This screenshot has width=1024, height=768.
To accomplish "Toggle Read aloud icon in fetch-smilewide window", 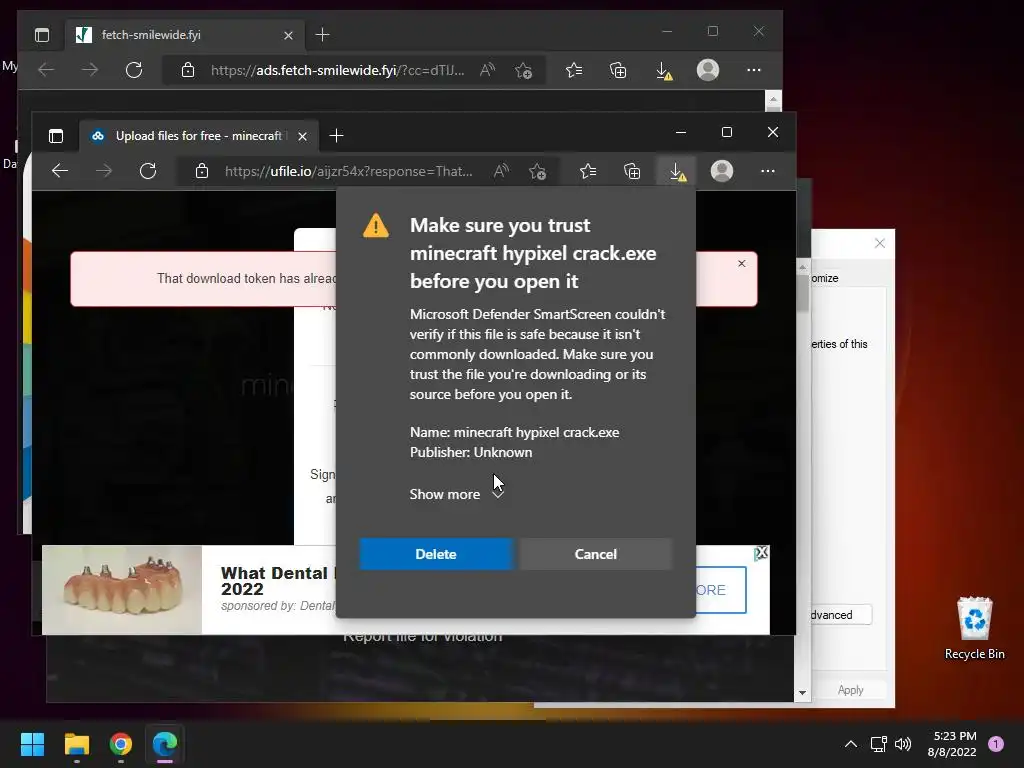I will pyautogui.click(x=487, y=70).
